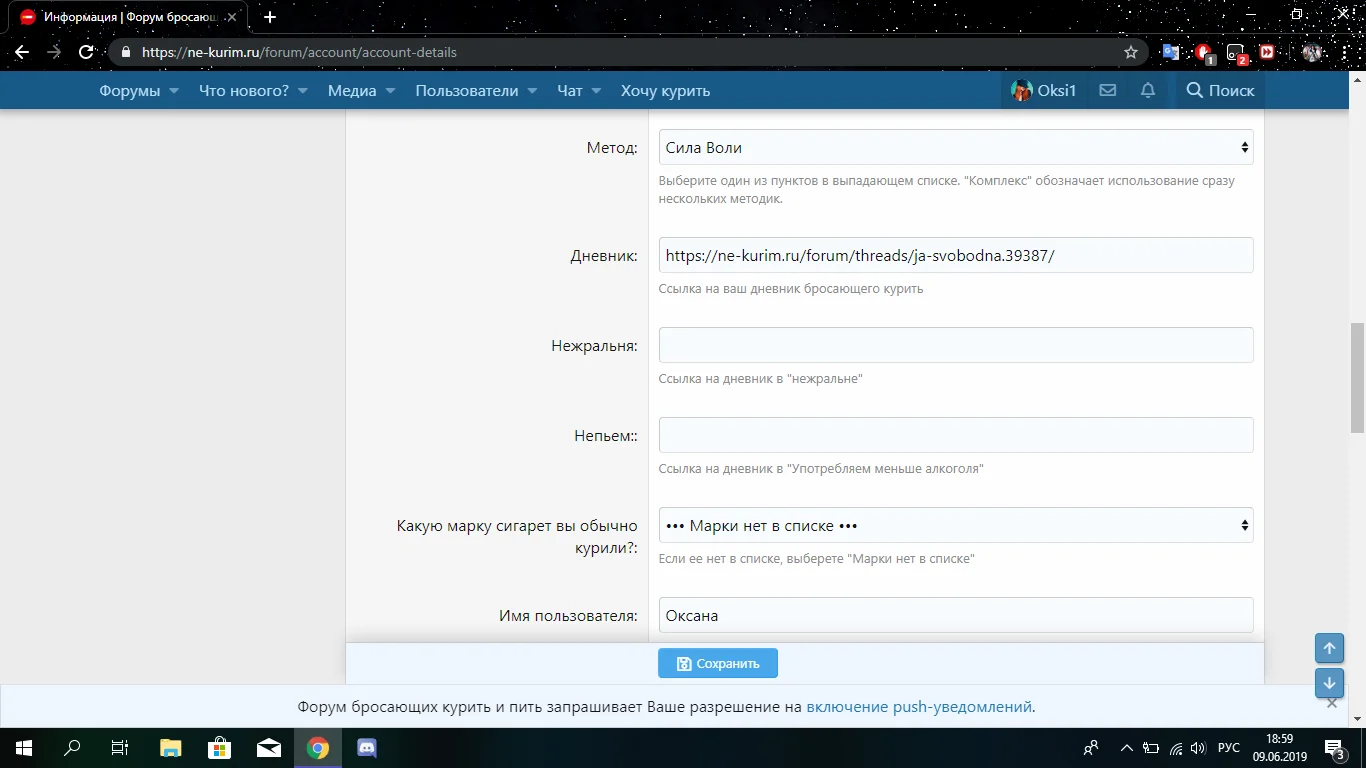1366x768 pixels.
Task: Open the notifications bell icon
Action: pyautogui.click(x=1148, y=91)
